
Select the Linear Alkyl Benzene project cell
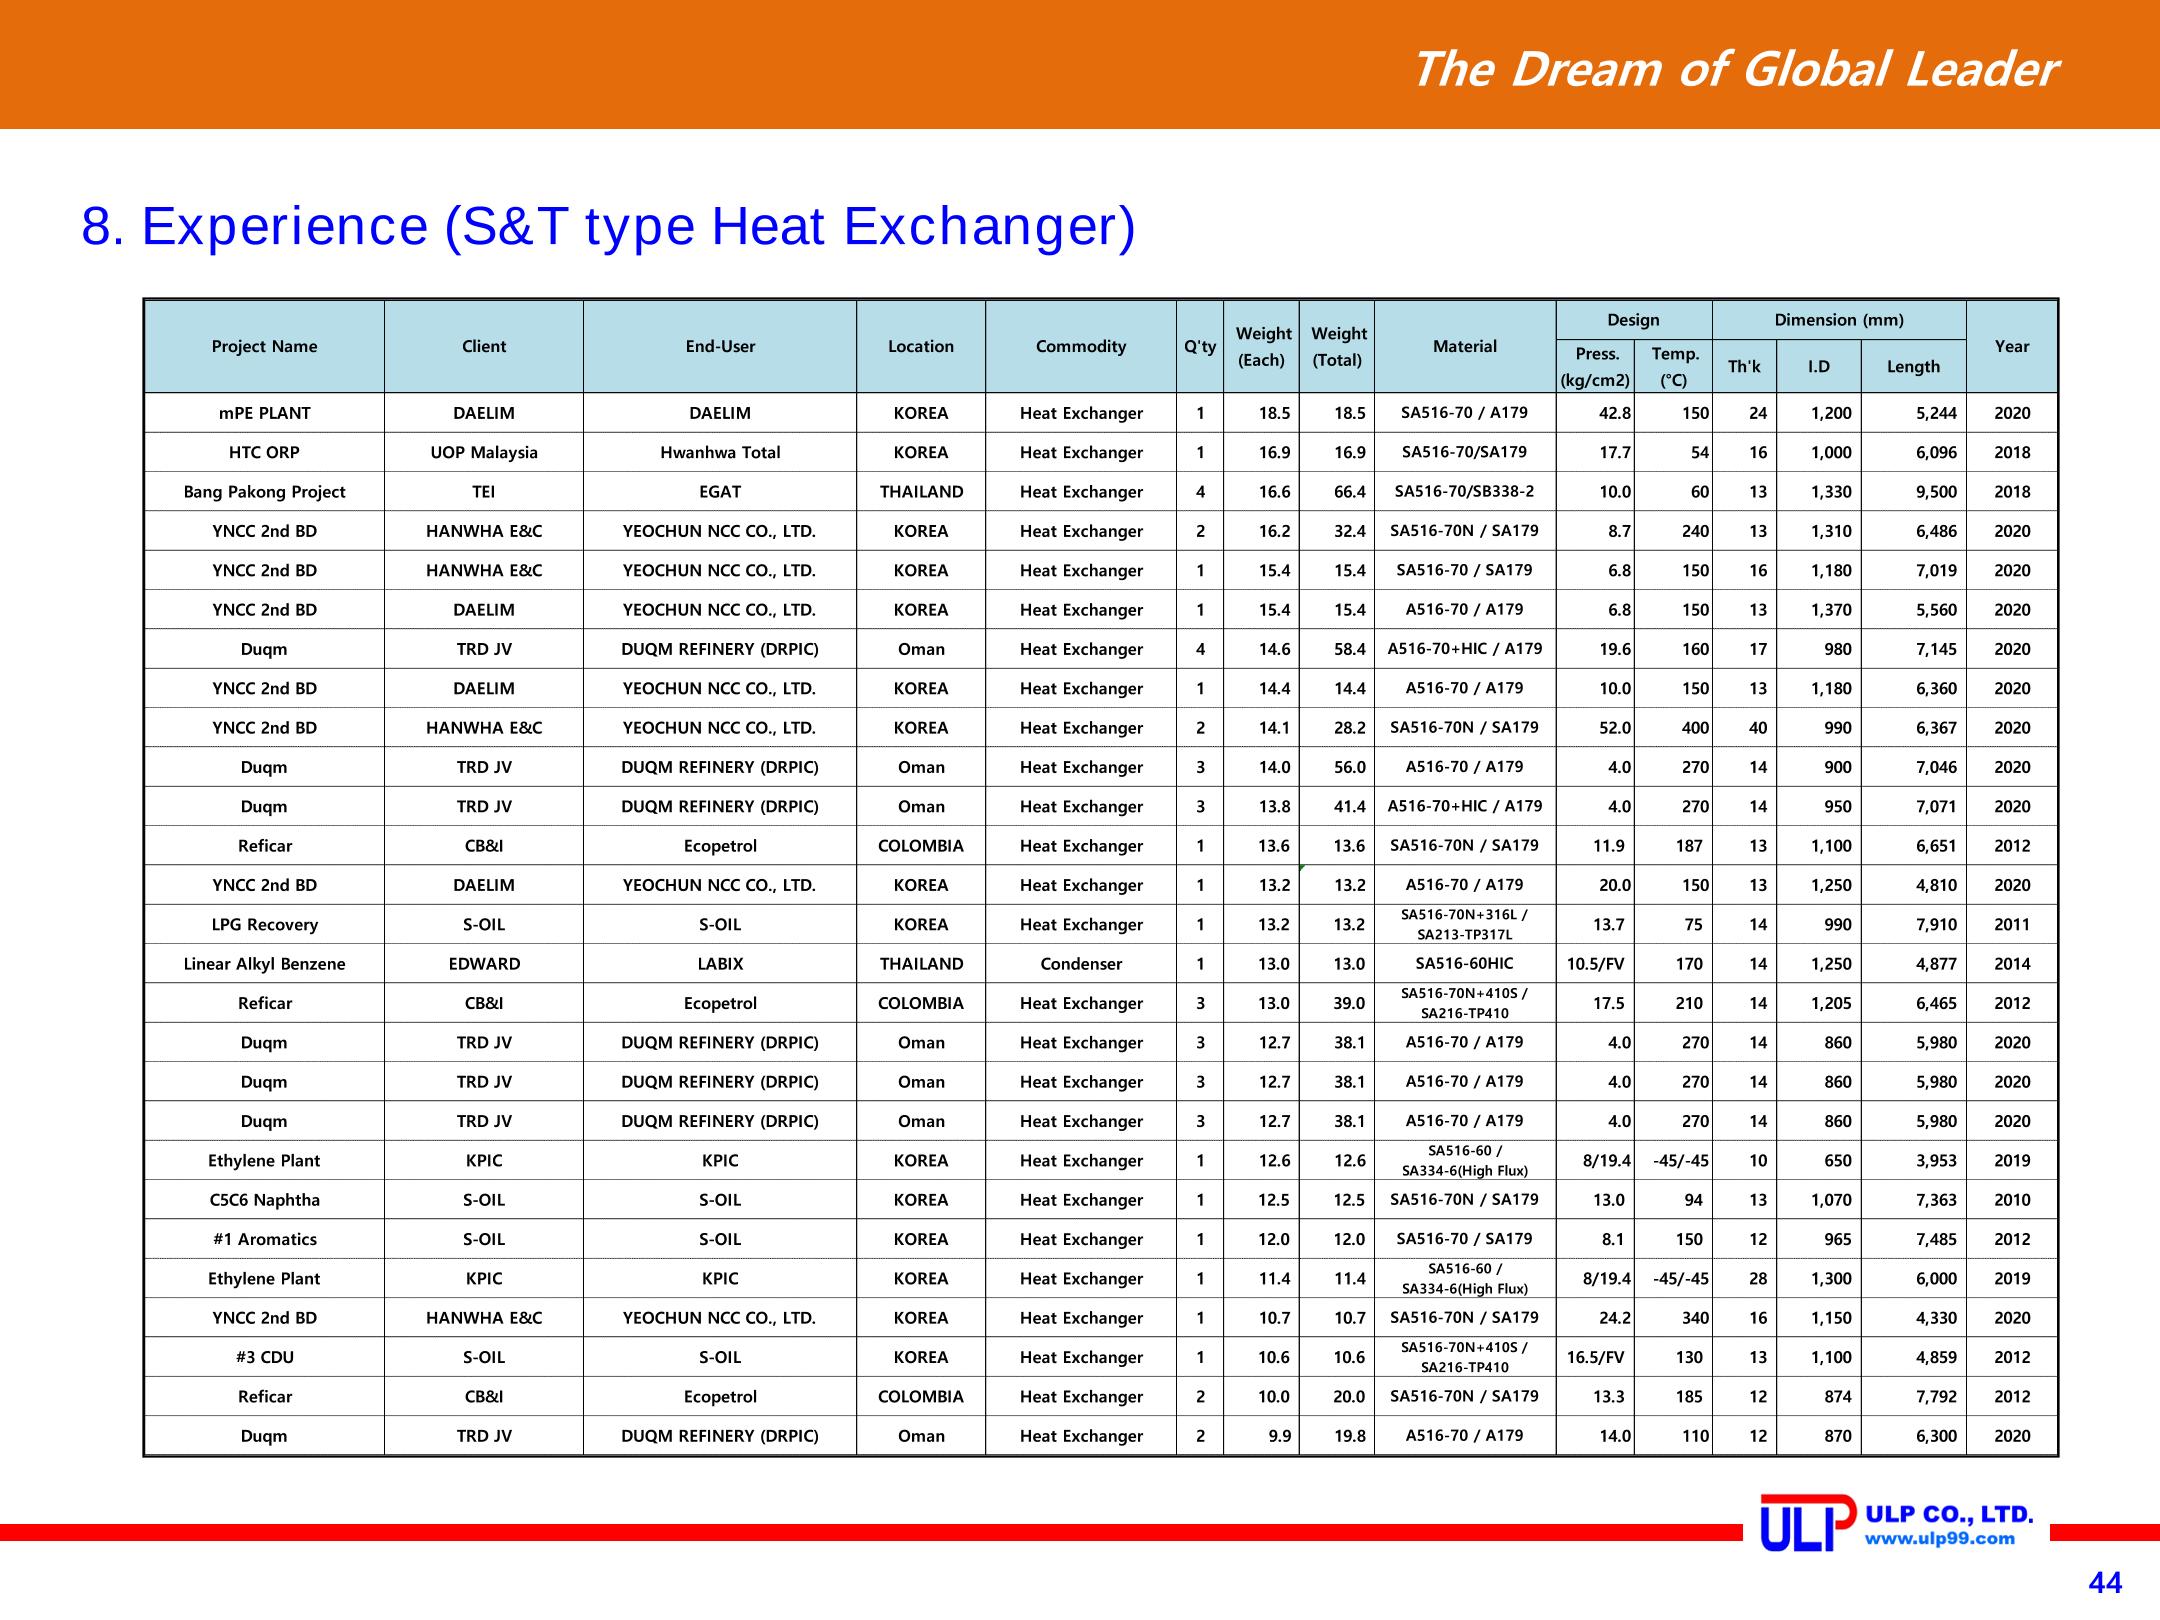click(x=265, y=964)
